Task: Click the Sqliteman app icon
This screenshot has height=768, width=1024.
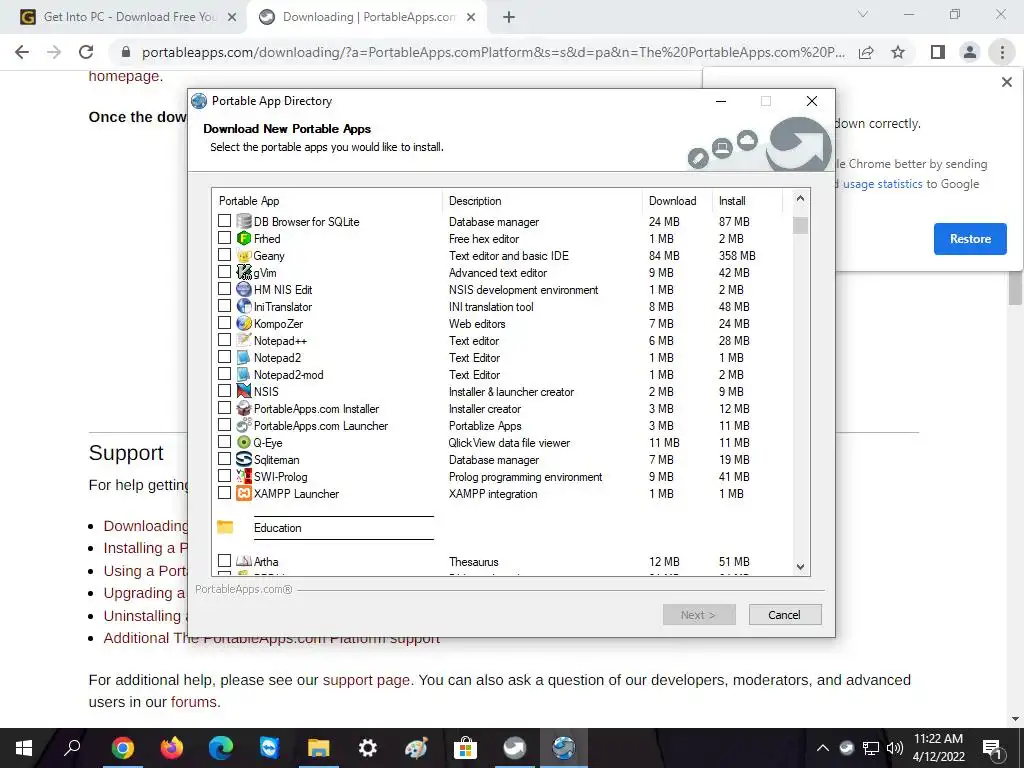Action: pos(244,459)
